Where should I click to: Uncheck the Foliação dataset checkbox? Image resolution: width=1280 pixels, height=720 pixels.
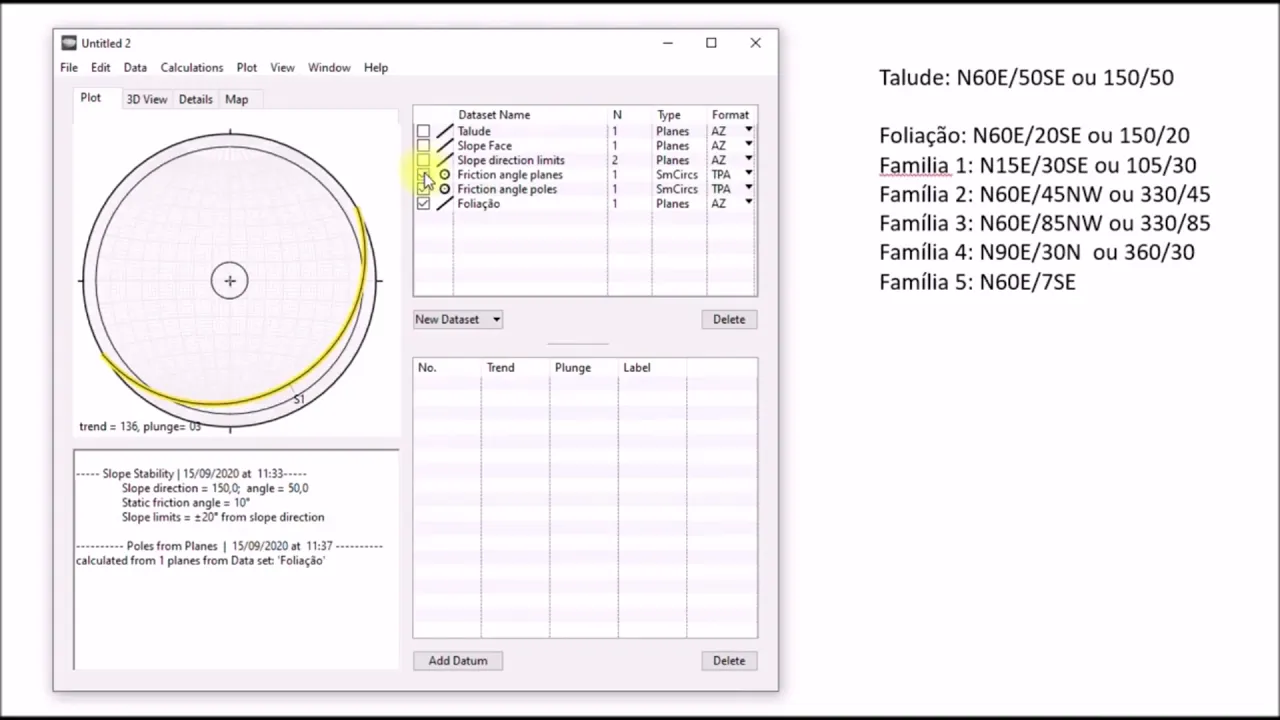point(424,204)
